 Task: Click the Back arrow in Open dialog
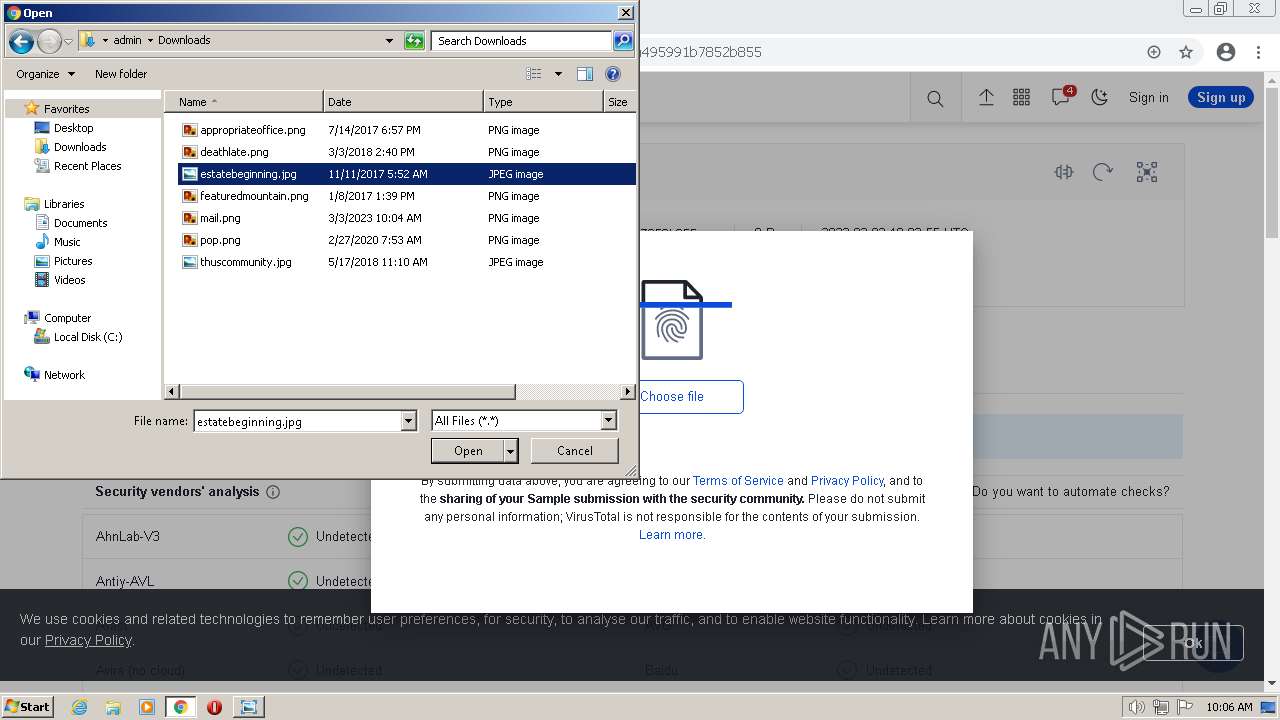click(x=20, y=41)
